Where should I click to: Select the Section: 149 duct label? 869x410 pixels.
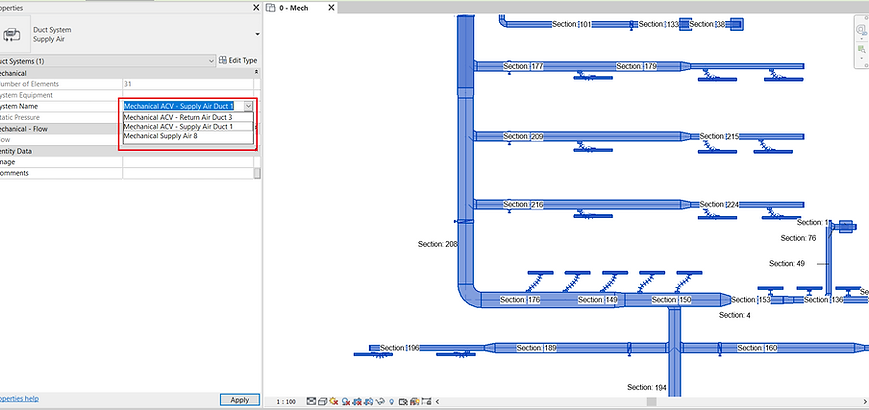[597, 300]
